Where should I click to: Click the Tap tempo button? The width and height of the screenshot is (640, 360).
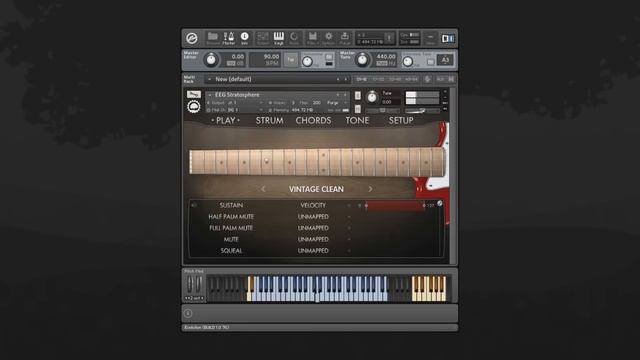click(291, 60)
